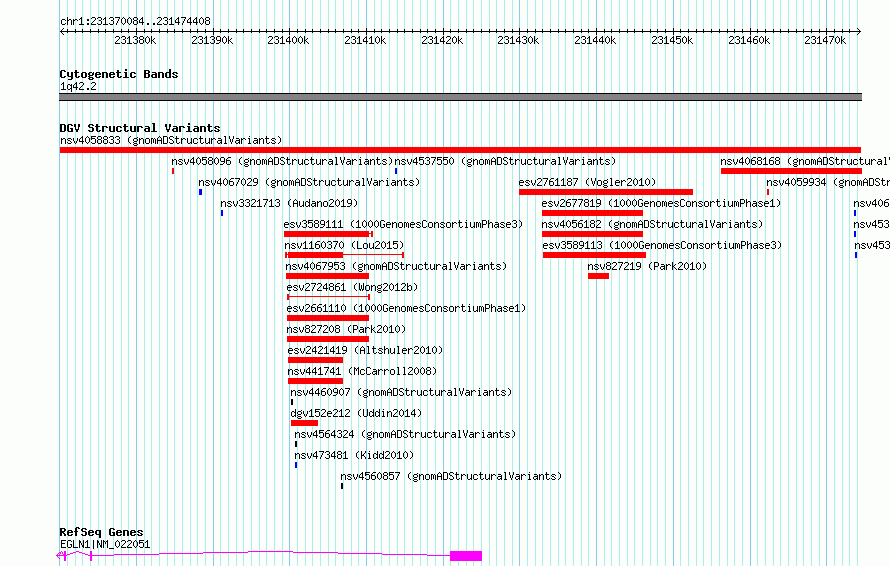Click the chr1:231370084..231474408 coordinates text

(136, 22)
